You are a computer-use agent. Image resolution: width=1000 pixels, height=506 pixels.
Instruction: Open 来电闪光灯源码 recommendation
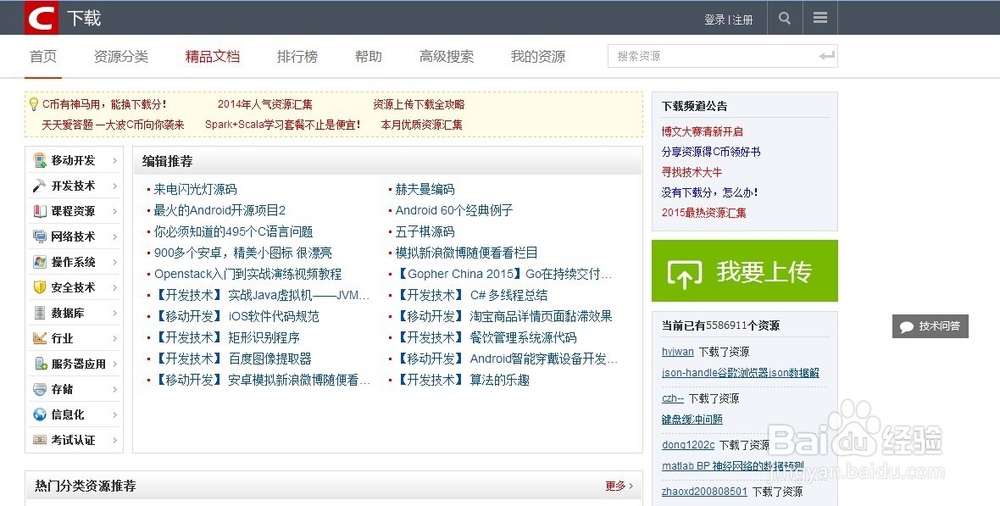(195, 190)
